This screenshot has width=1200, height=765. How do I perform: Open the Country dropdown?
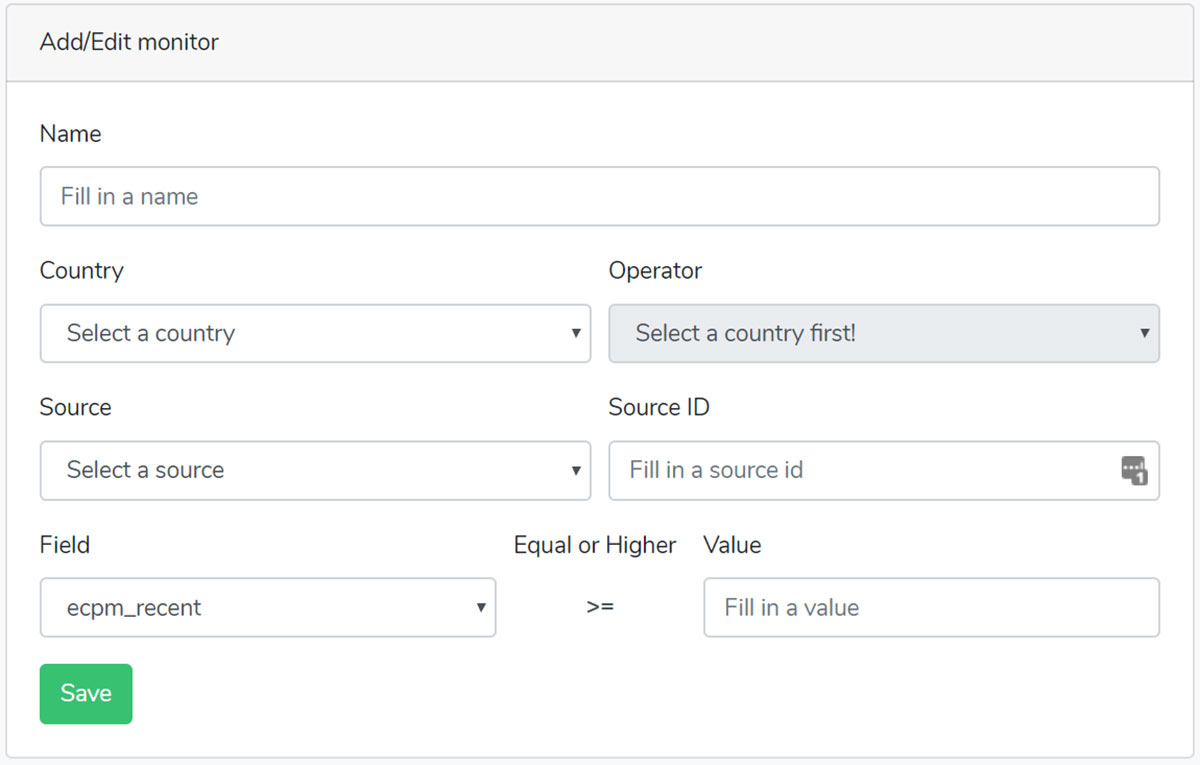coord(315,333)
